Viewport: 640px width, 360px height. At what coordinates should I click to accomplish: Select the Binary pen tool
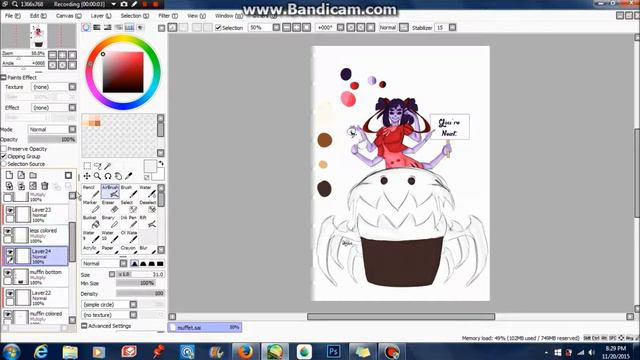coord(110,222)
